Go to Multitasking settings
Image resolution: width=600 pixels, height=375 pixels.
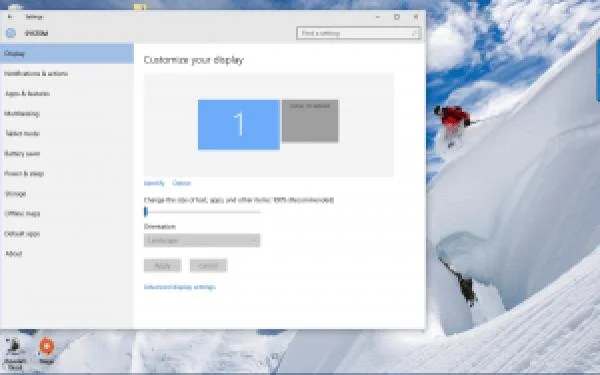pos(67,114)
